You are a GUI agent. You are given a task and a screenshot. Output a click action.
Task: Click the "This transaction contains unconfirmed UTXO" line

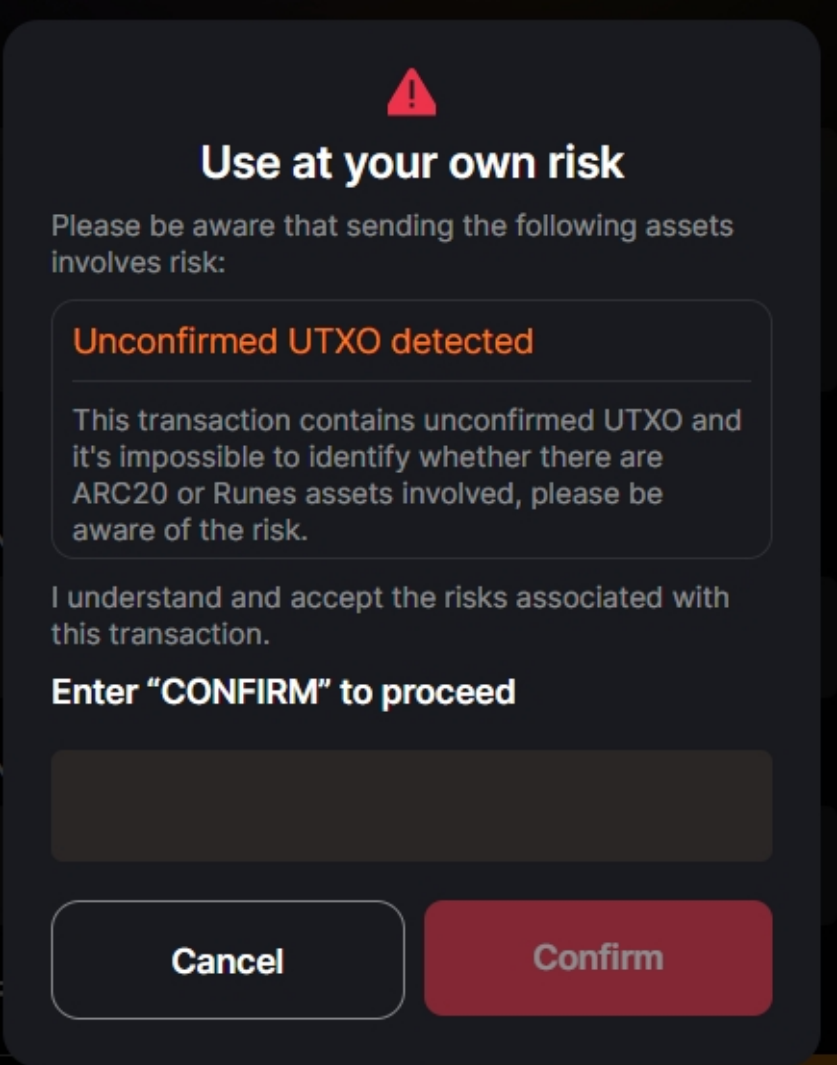point(407,420)
